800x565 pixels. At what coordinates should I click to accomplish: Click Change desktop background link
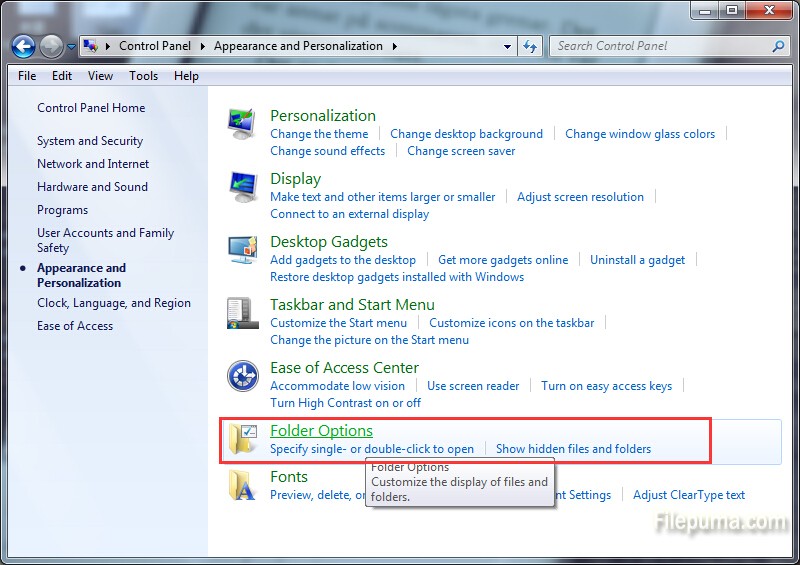pos(466,134)
